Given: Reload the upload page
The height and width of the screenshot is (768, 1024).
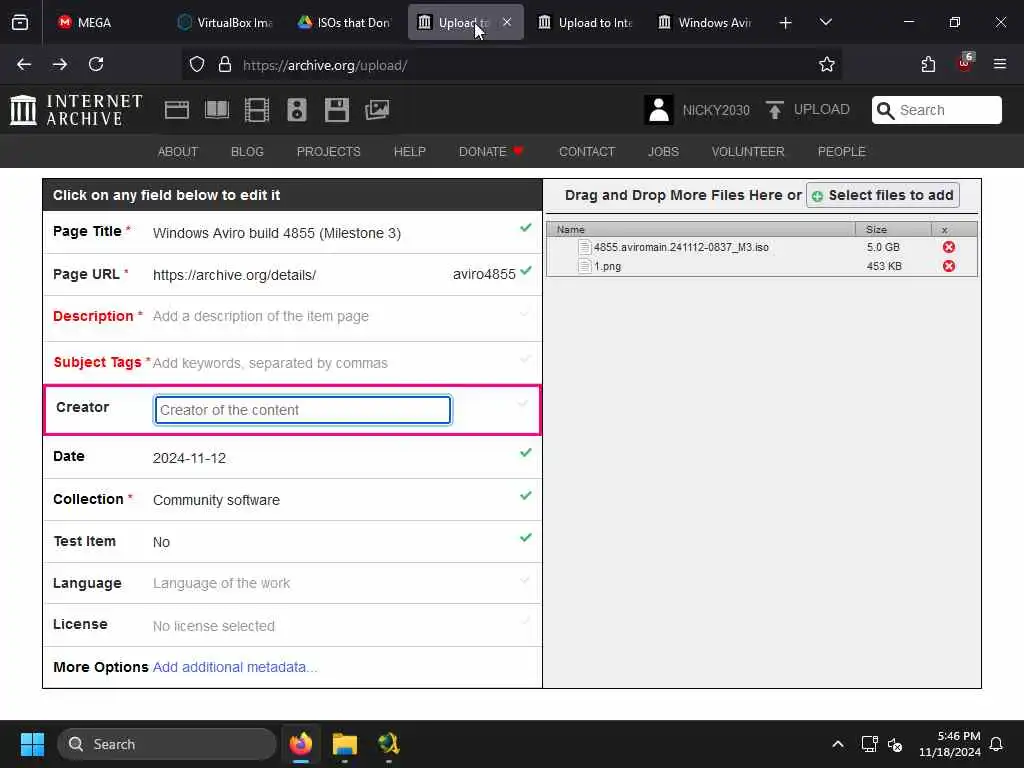Looking at the screenshot, I should pos(96,64).
